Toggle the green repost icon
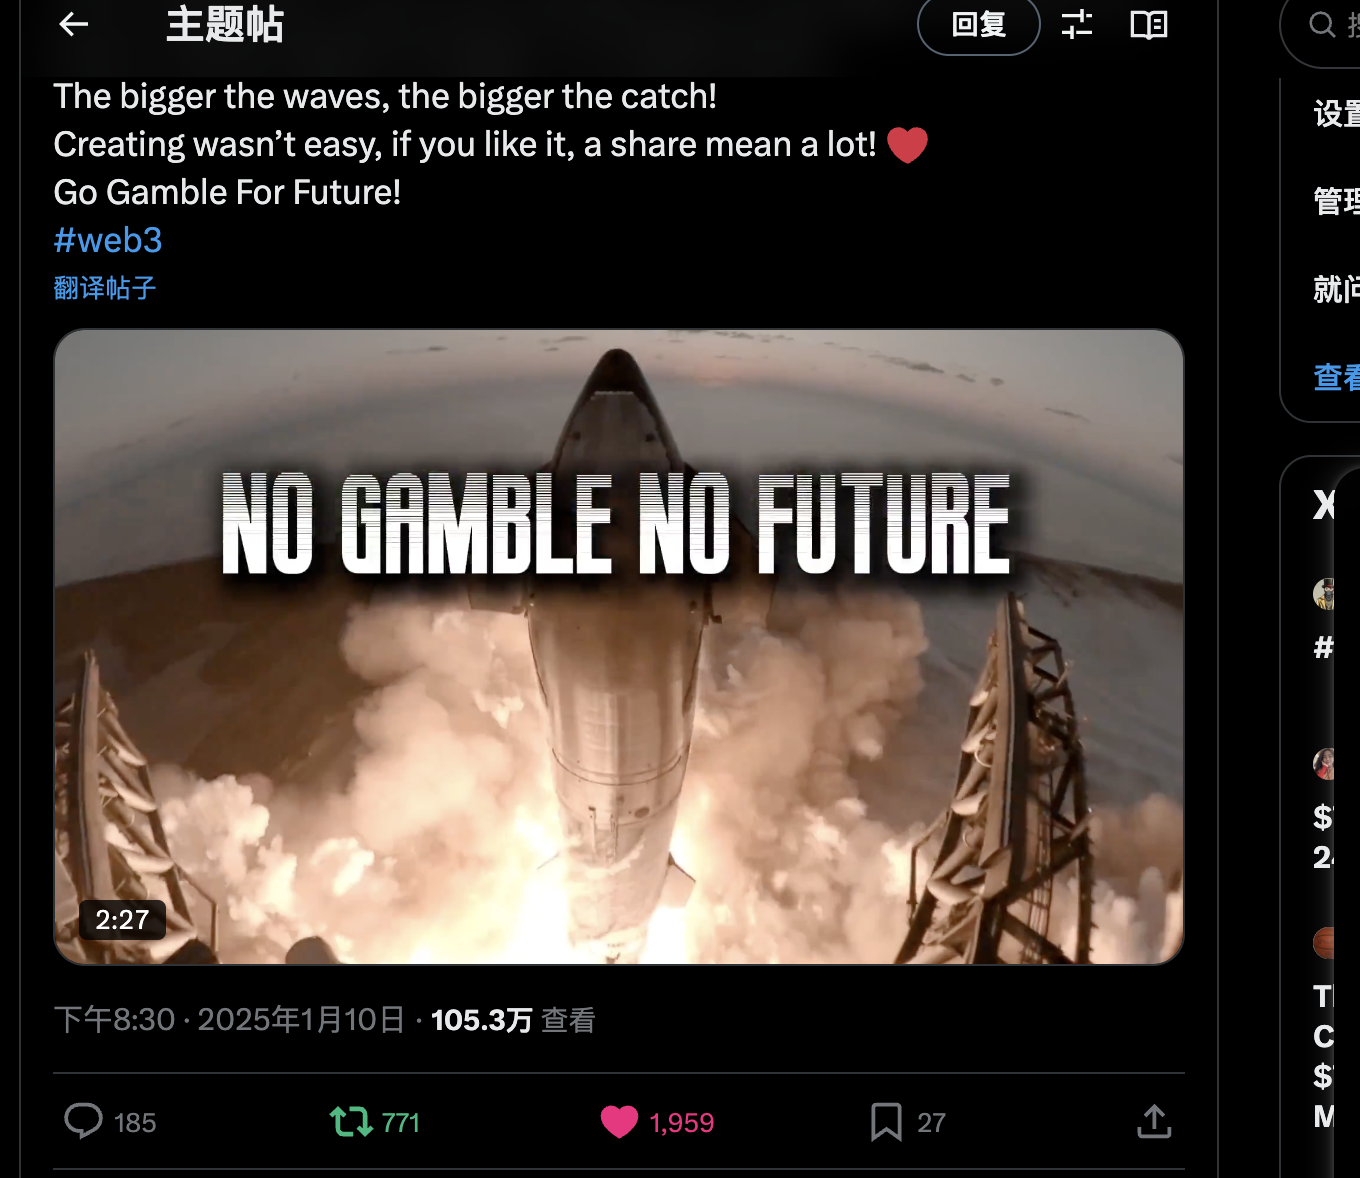The height and width of the screenshot is (1178, 1360). pyautogui.click(x=351, y=1122)
